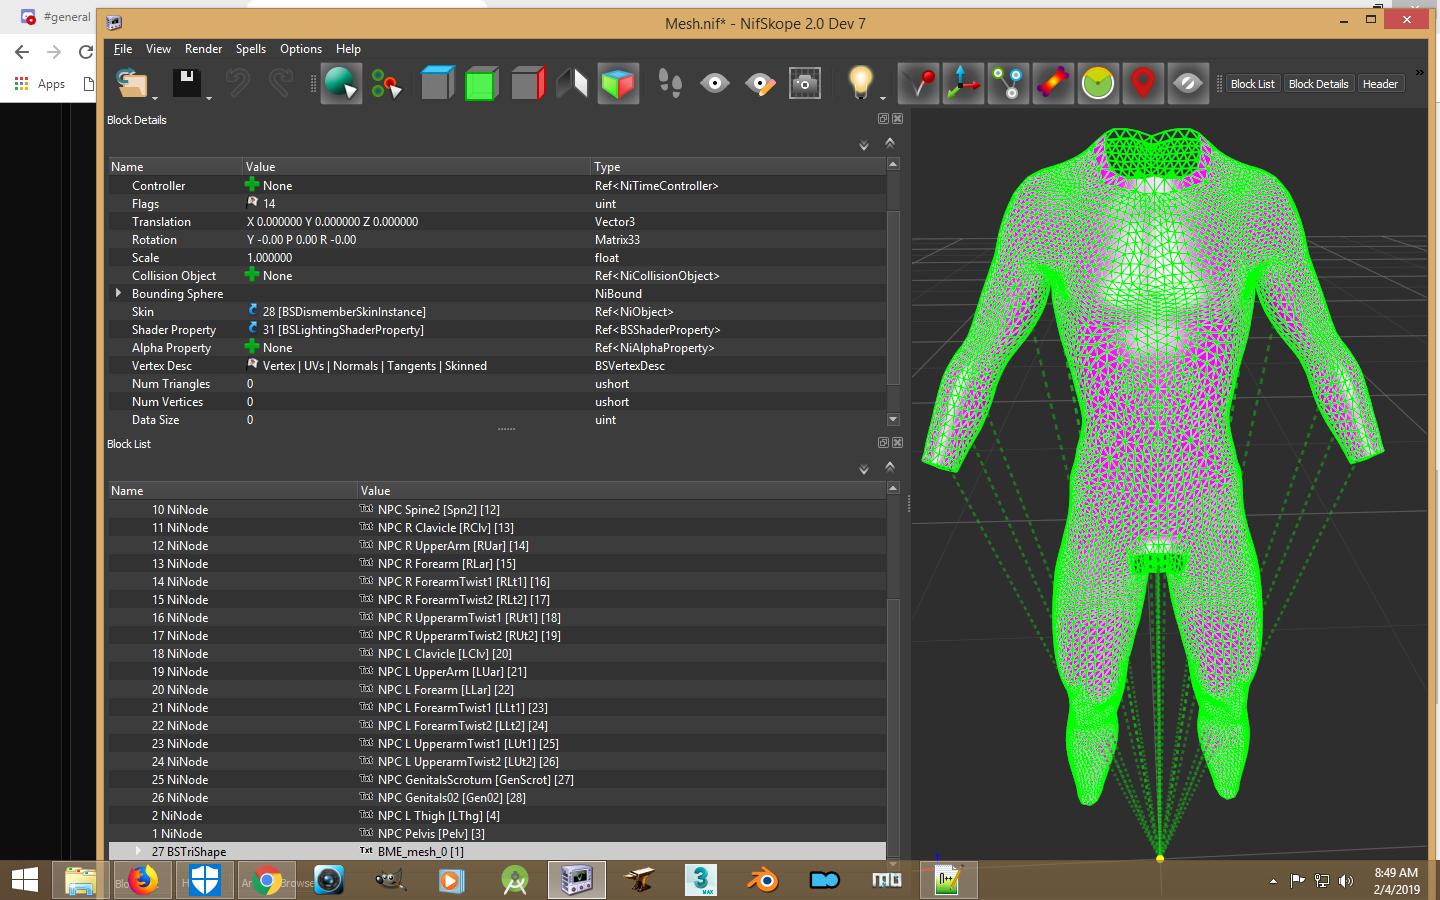Switch to side view red cube

(527, 83)
